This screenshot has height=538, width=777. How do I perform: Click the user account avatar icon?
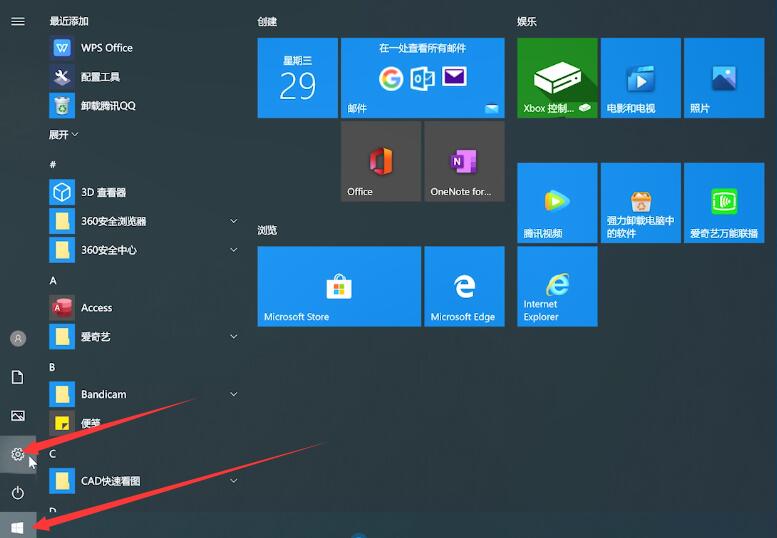pos(18,339)
